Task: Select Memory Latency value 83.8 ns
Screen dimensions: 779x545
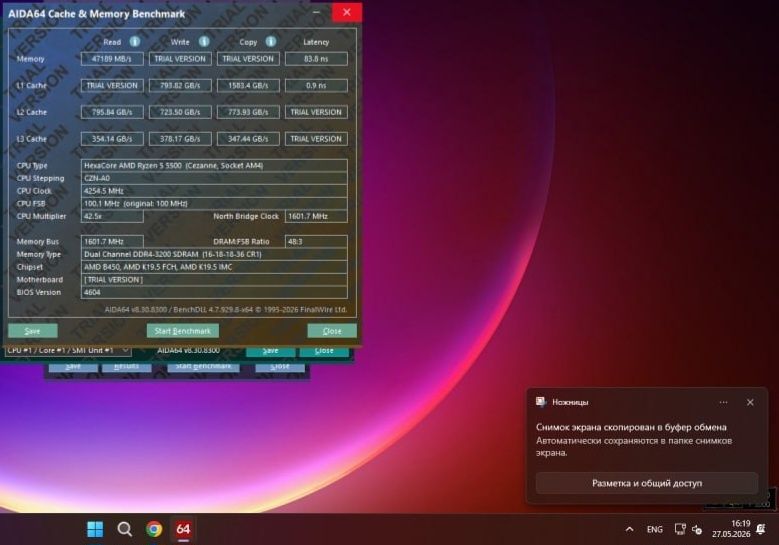Action: (x=316, y=59)
